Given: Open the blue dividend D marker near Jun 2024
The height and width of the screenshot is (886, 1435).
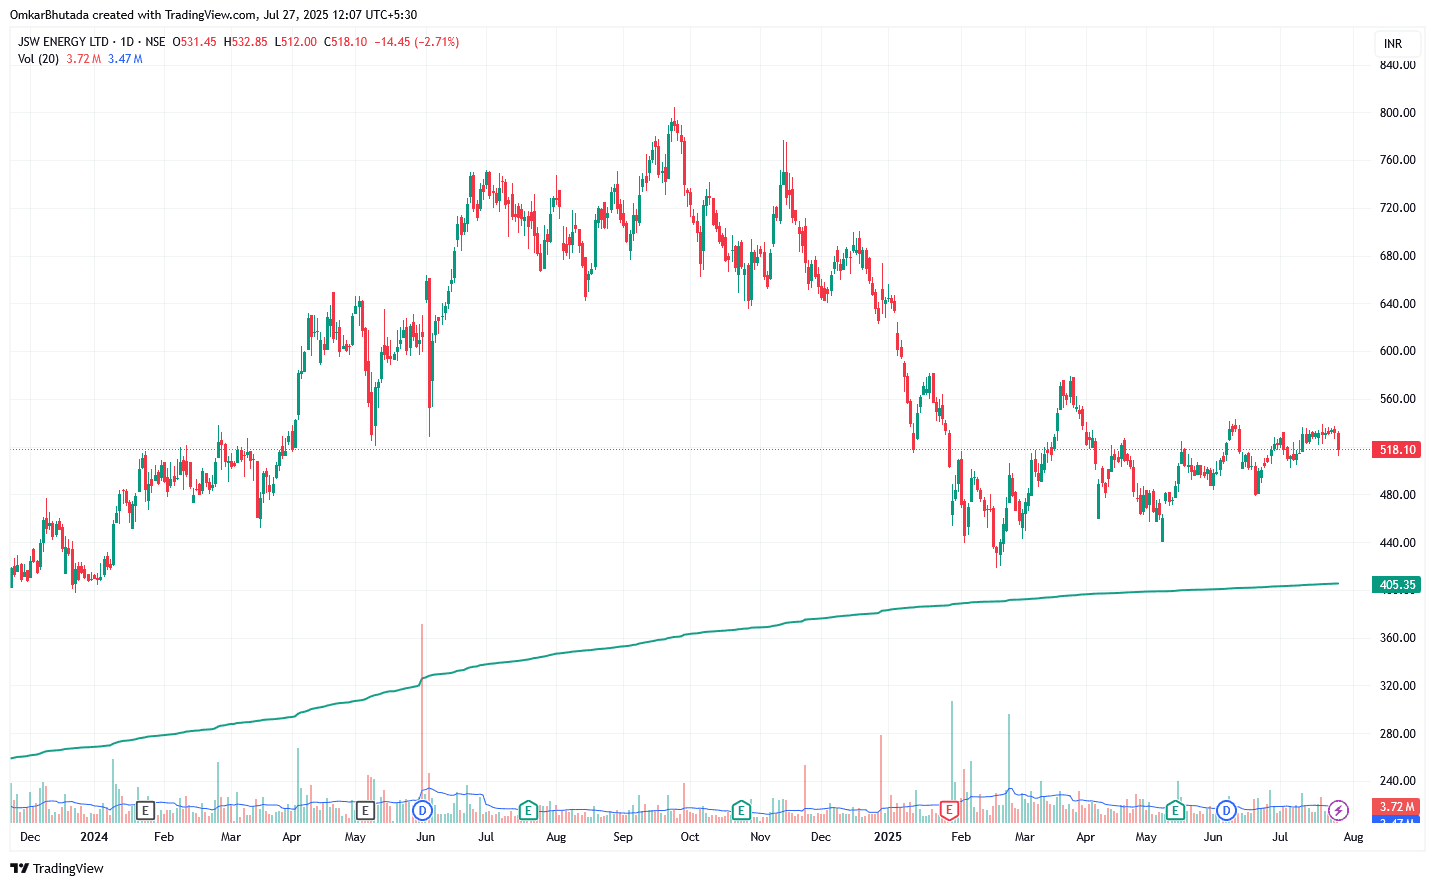Looking at the screenshot, I should coord(422,810).
